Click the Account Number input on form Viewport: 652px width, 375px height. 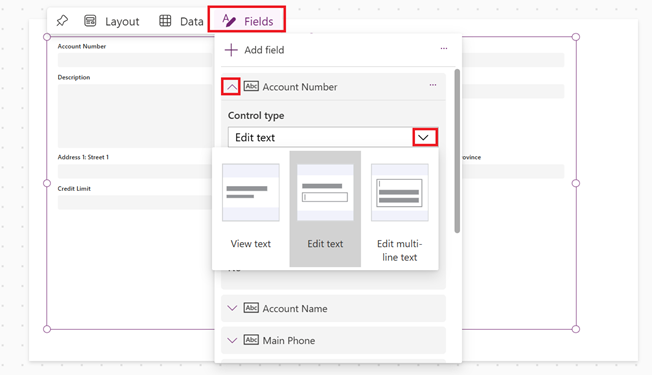pyautogui.click(x=136, y=60)
